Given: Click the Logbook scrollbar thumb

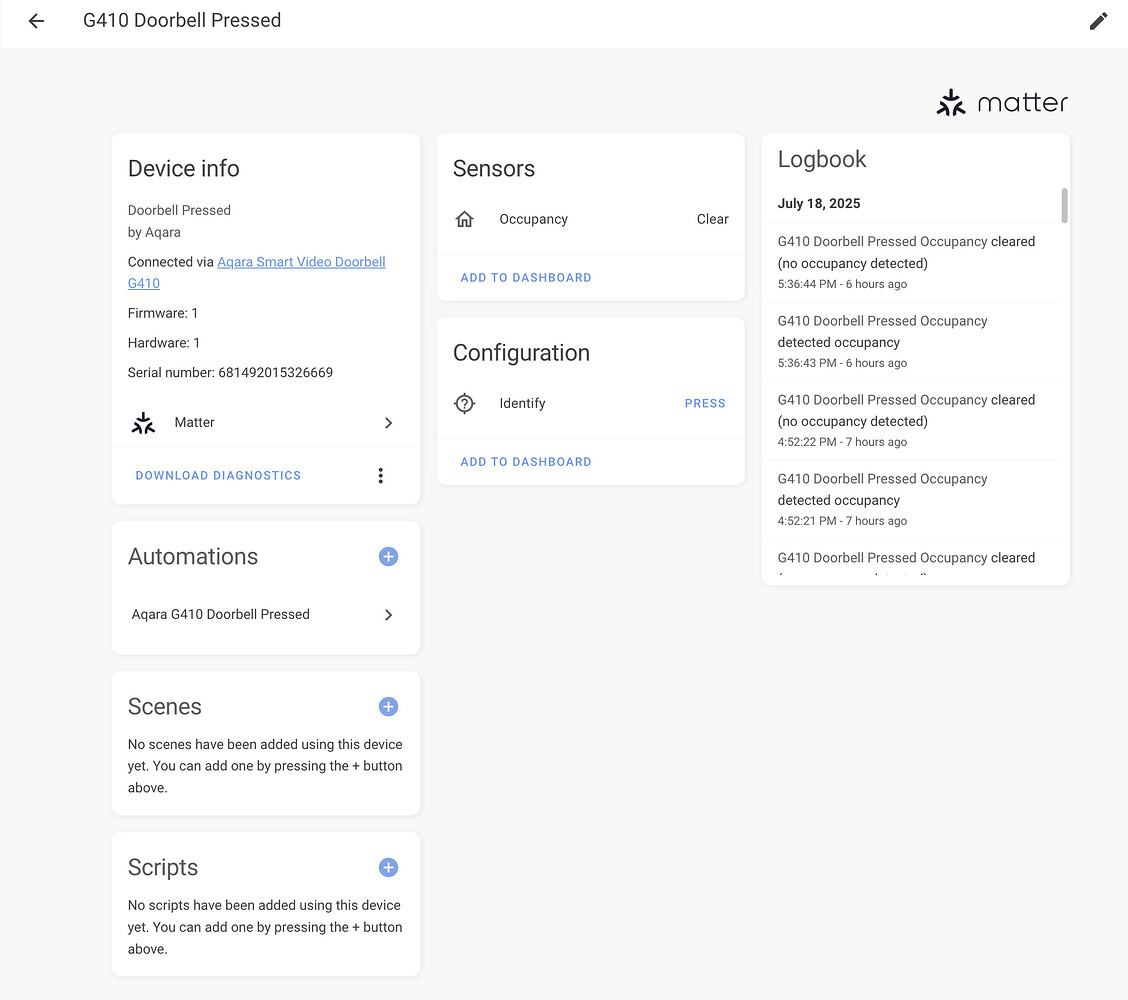Looking at the screenshot, I should point(1064,205).
